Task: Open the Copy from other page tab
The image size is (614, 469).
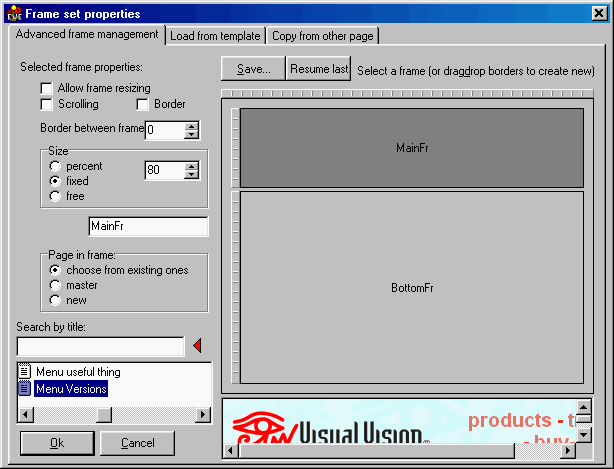Action: tap(323, 36)
